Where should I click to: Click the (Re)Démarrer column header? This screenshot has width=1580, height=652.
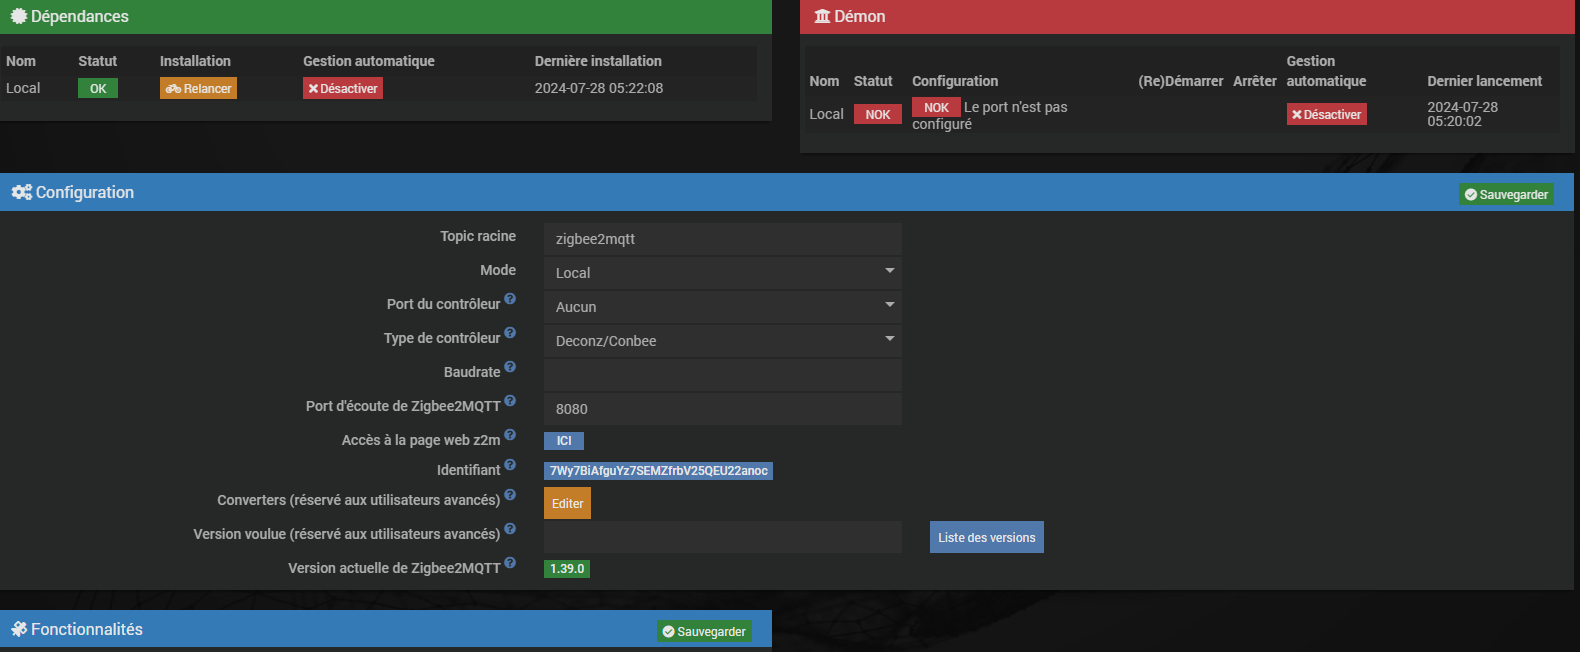1180,81
